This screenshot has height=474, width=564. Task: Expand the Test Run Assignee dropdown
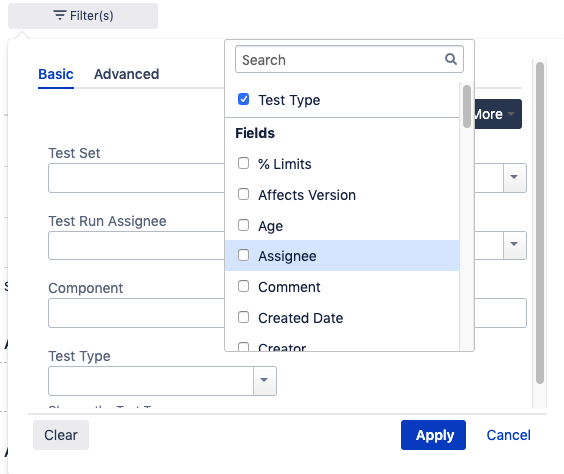tap(514, 245)
